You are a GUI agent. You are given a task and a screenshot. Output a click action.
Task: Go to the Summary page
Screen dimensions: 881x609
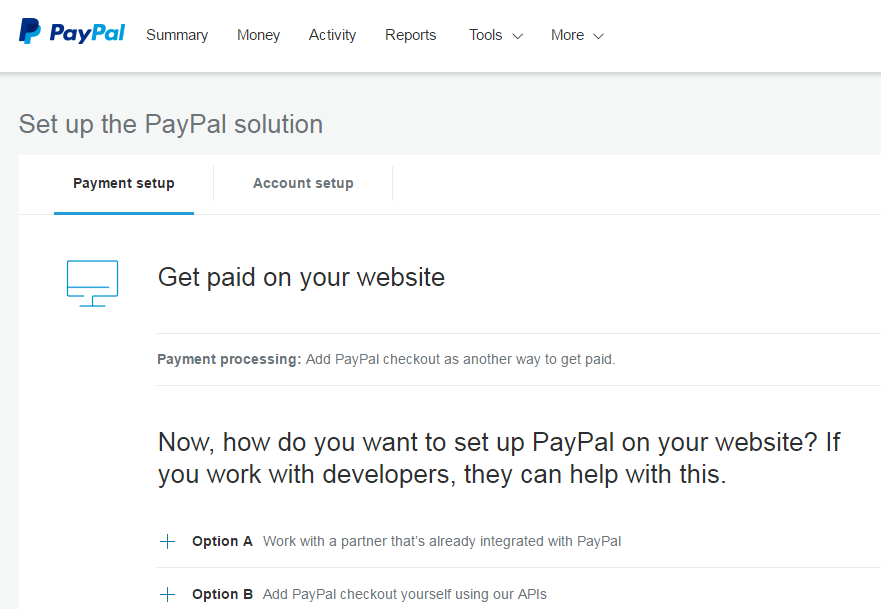[177, 35]
